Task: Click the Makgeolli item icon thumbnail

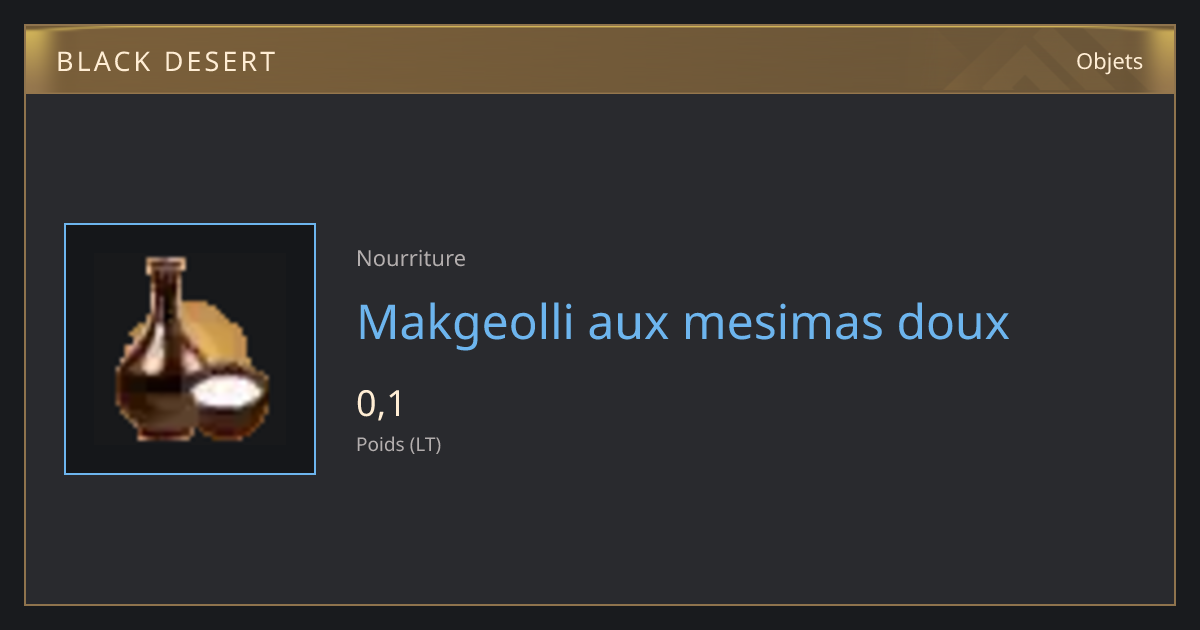Action: pyautogui.click(x=190, y=349)
